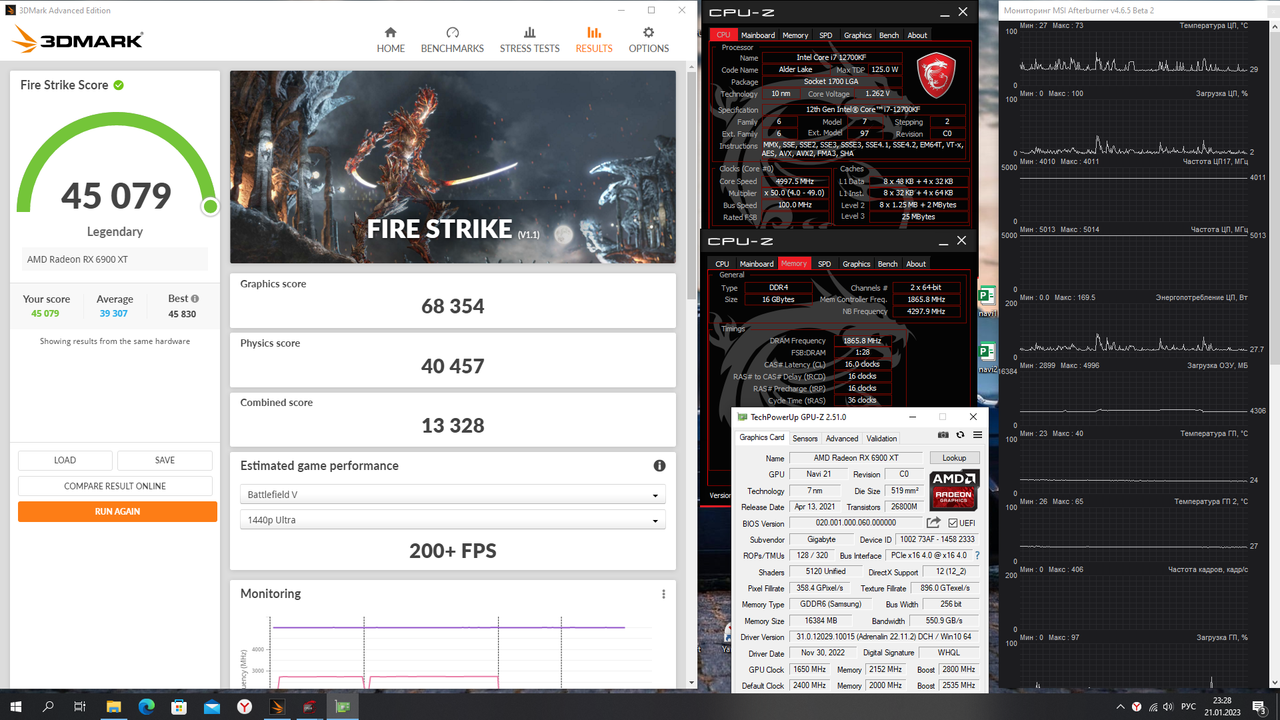Switch to GPU-Z taskbar icon
This screenshot has height=720, width=1280.
point(343,706)
